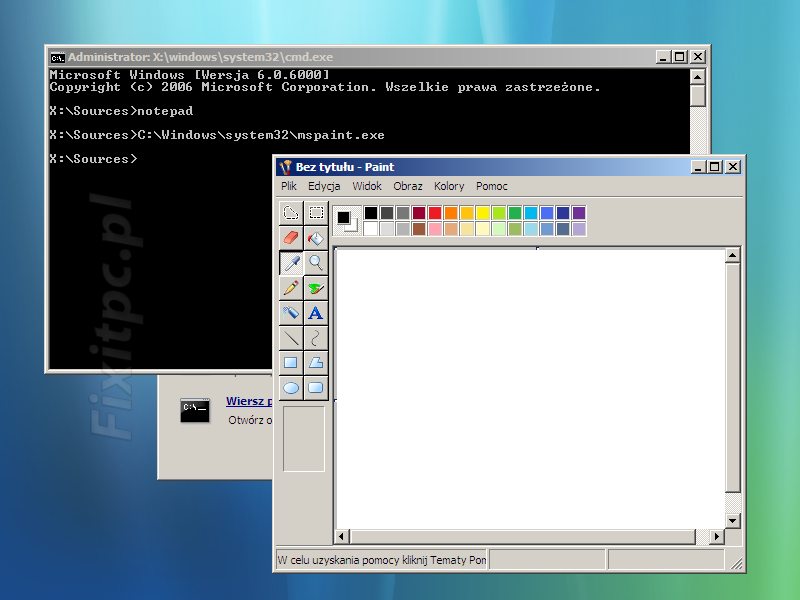Choose the Eraser tool in Paint
The image size is (800, 600).
pyautogui.click(x=291, y=238)
